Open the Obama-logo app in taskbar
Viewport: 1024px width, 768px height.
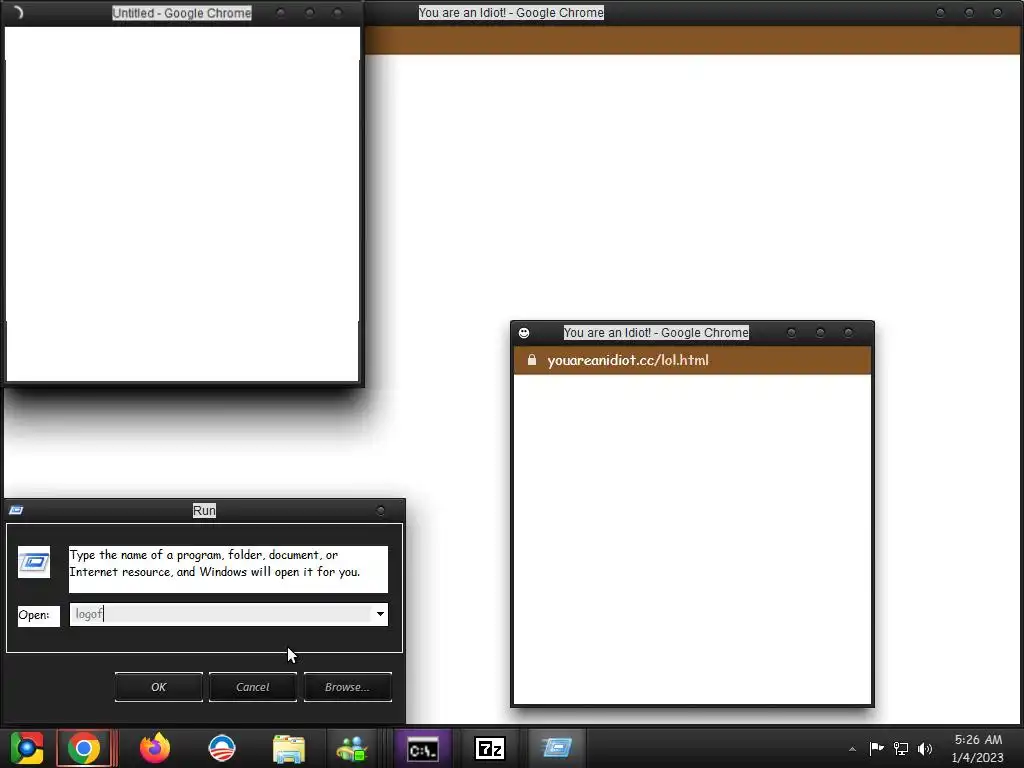(x=221, y=748)
